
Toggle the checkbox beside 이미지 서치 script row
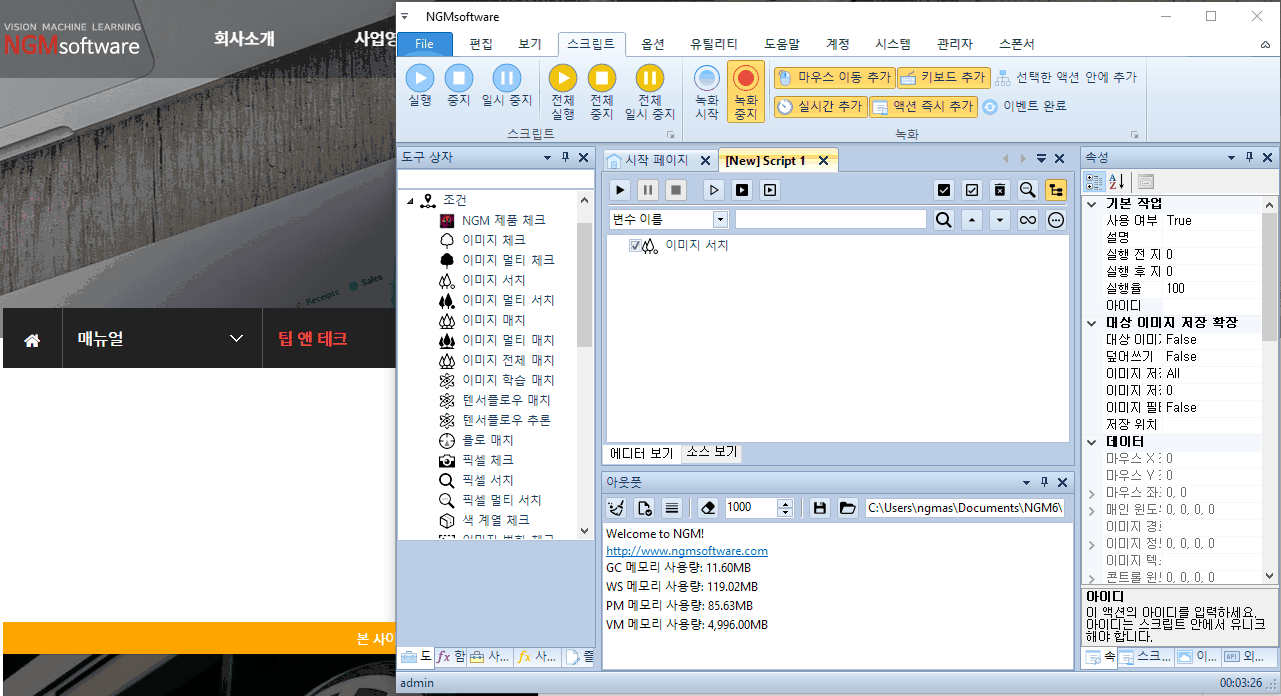(635, 246)
